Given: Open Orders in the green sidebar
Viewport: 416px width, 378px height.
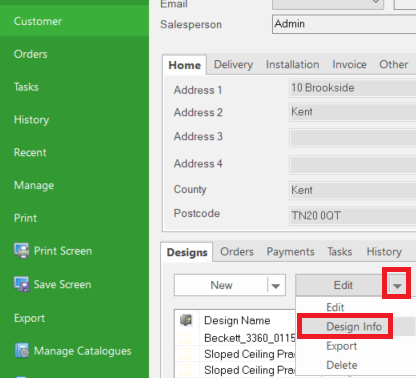Looking at the screenshot, I should [31, 54].
